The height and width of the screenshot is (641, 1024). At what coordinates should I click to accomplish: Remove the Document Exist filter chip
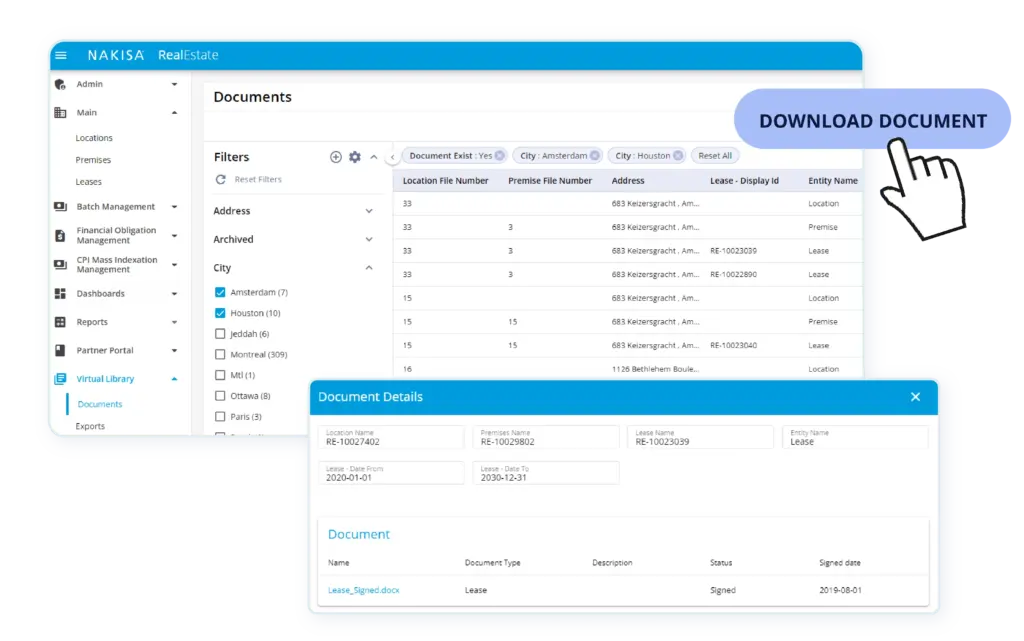500,156
